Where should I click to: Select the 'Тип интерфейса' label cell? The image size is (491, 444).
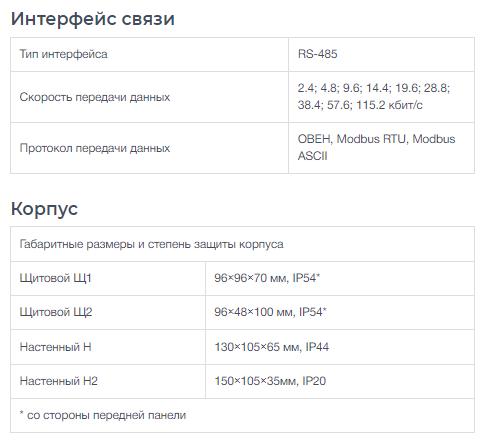click(x=149, y=54)
